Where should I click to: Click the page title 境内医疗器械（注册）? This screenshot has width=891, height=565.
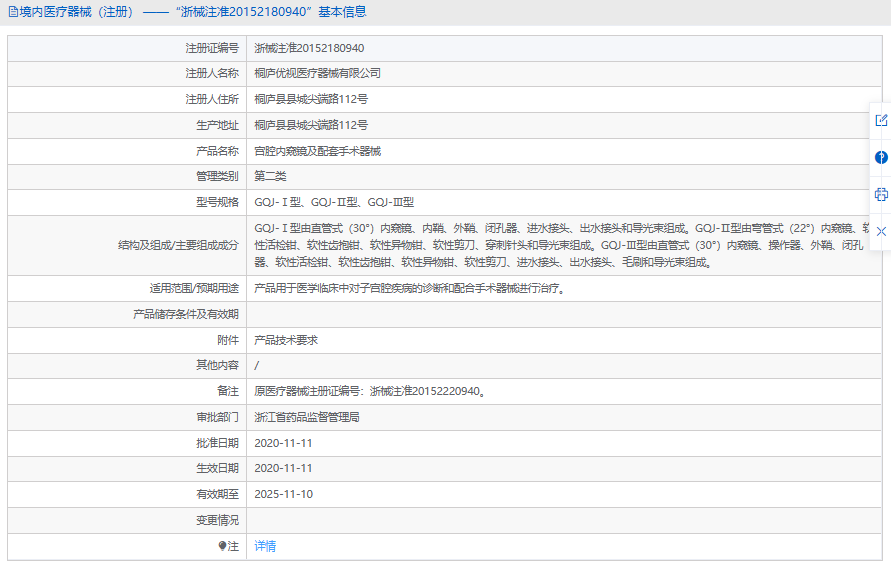click(76, 12)
